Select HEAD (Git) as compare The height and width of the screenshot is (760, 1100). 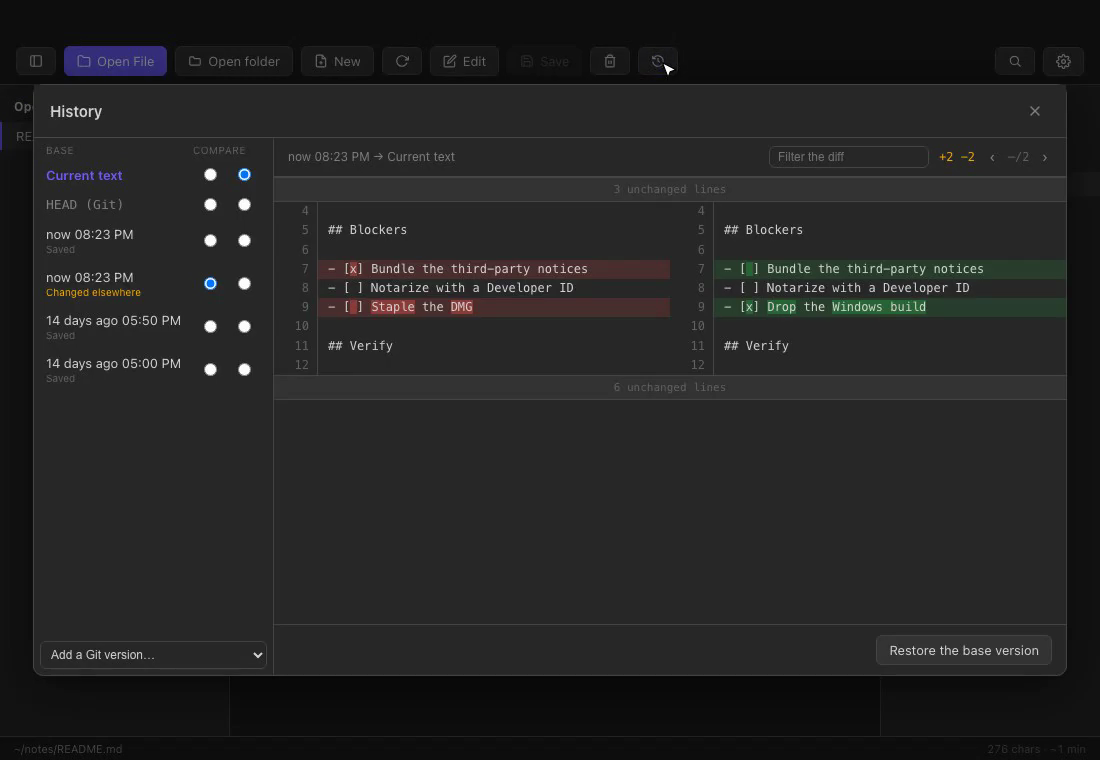pyautogui.click(x=244, y=204)
